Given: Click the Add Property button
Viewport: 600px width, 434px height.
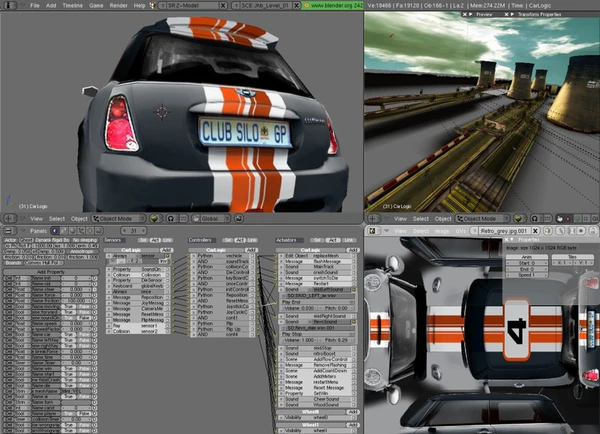Looking at the screenshot, I should click(x=50, y=271).
